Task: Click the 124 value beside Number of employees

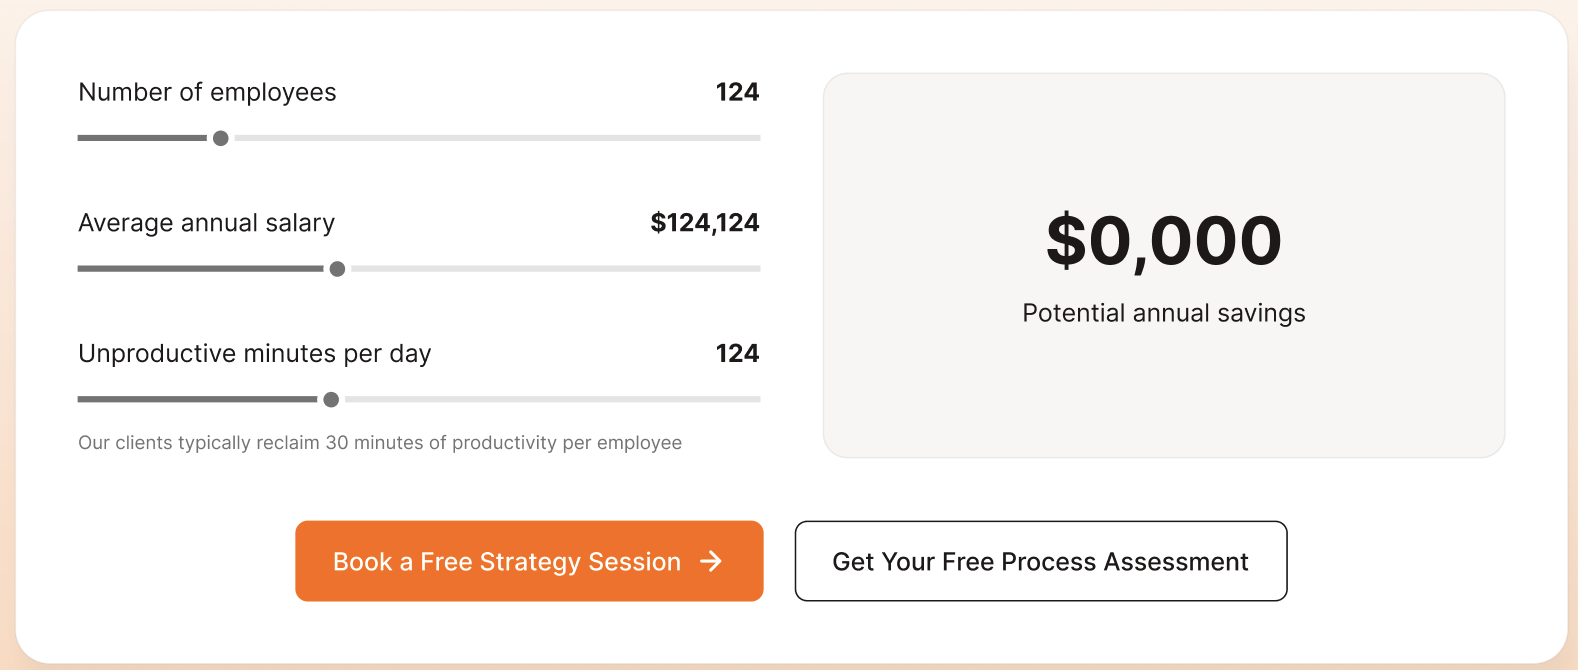Action: pyautogui.click(x=737, y=92)
